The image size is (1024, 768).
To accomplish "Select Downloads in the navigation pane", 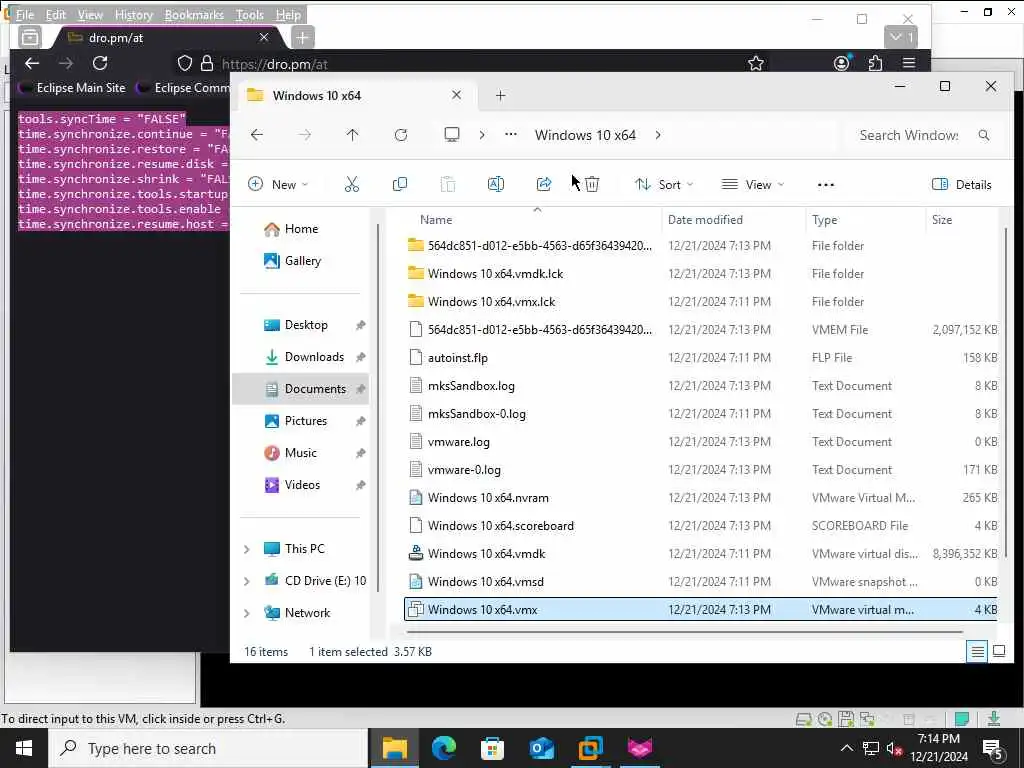I will (x=302, y=357).
